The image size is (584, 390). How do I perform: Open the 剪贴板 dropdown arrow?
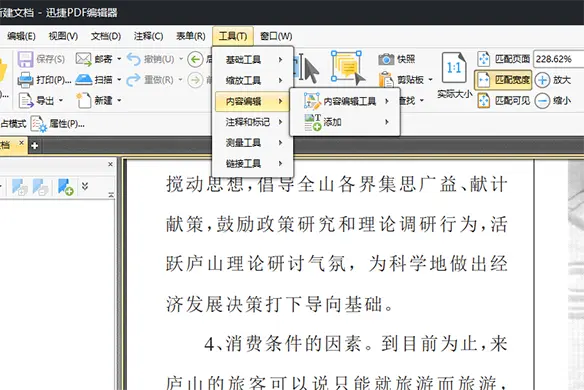pos(431,80)
